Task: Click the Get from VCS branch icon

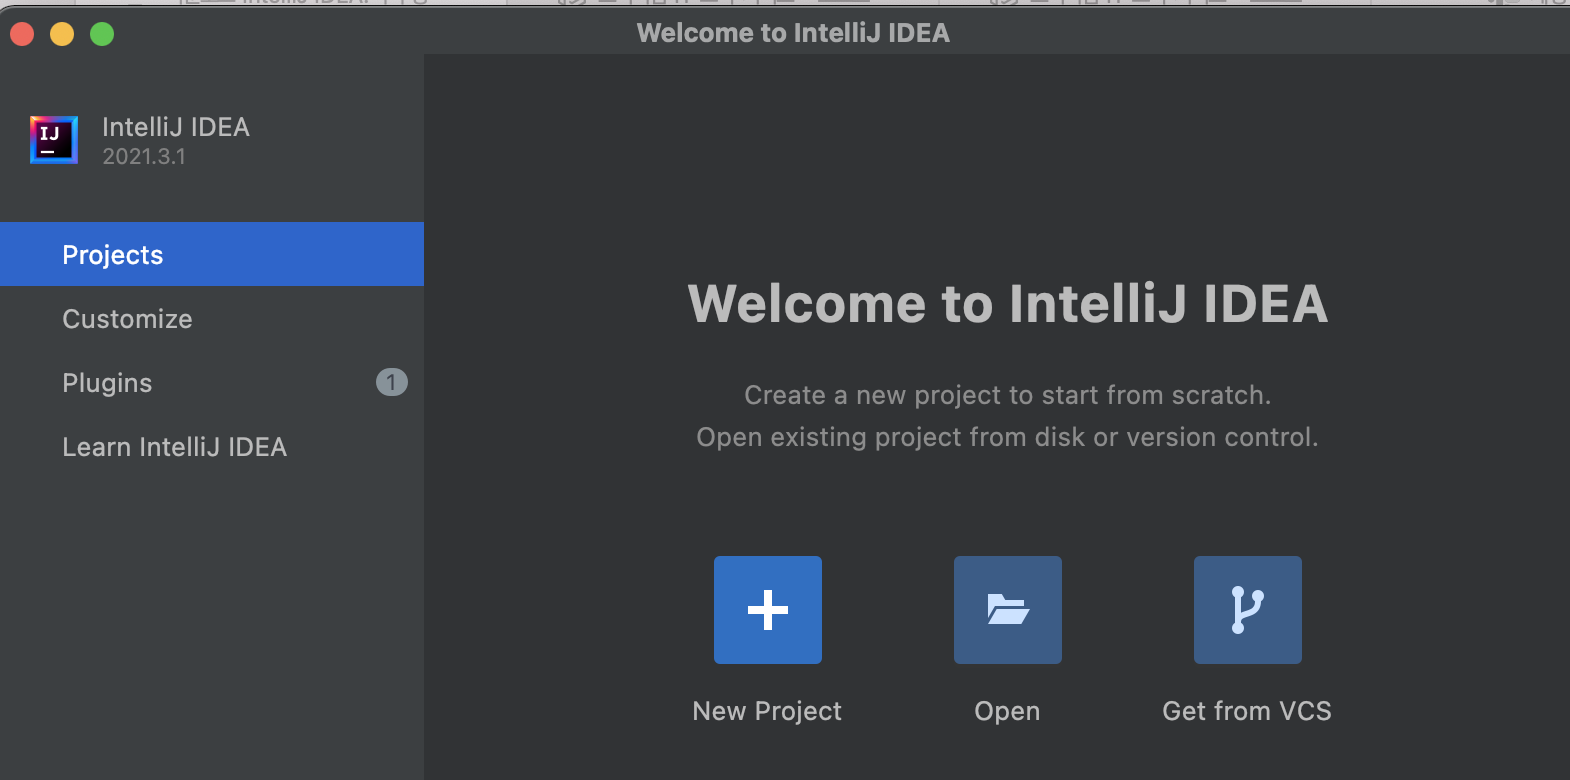Action: coord(1248,610)
